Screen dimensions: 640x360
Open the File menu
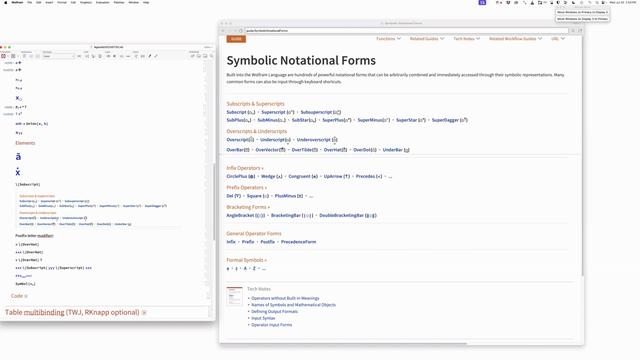(x=29, y=2)
